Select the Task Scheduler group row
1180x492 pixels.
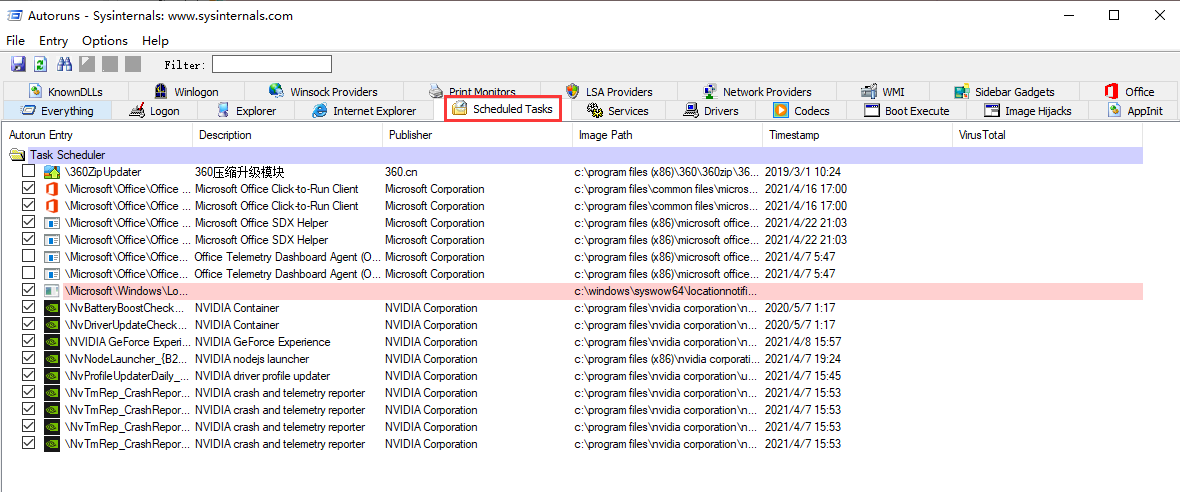[575, 155]
